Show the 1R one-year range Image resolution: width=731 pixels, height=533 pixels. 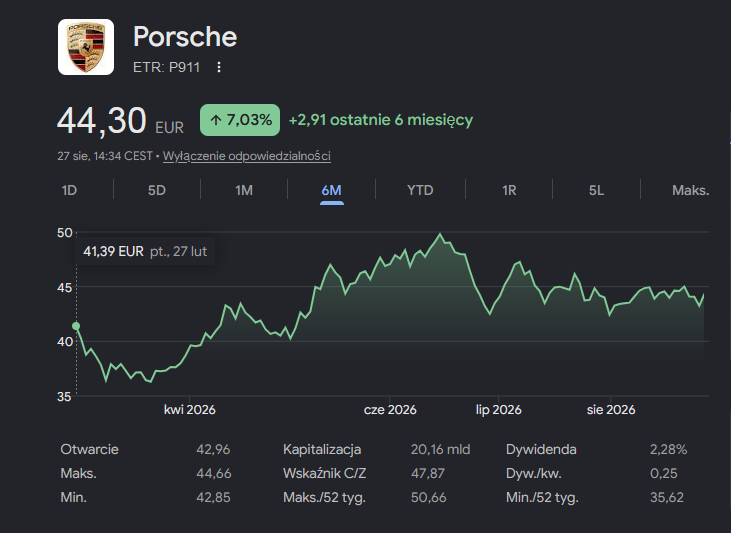tap(509, 190)
